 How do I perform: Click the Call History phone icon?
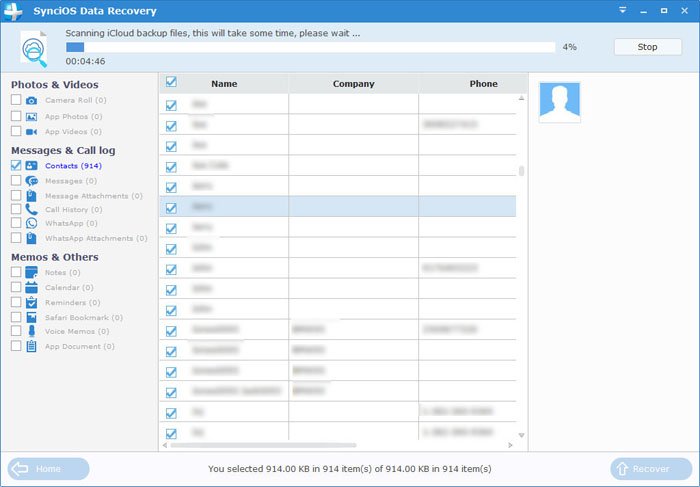[x=31, y=209]
